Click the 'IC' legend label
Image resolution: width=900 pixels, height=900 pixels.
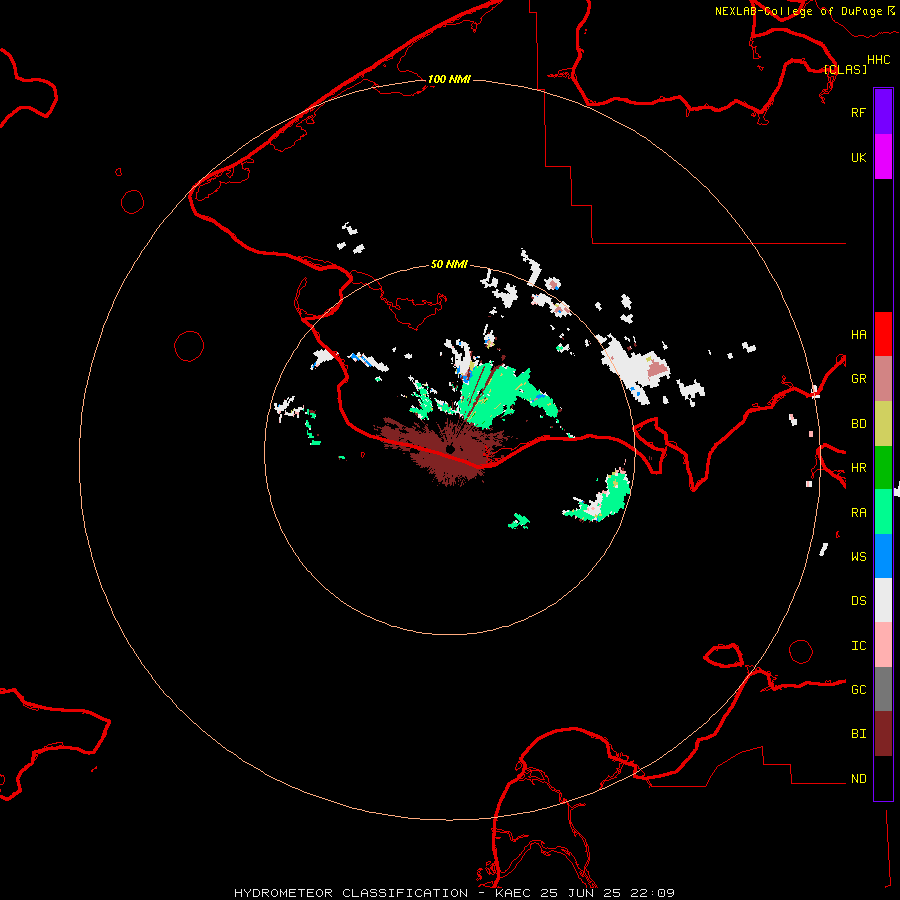click(858, 646)
